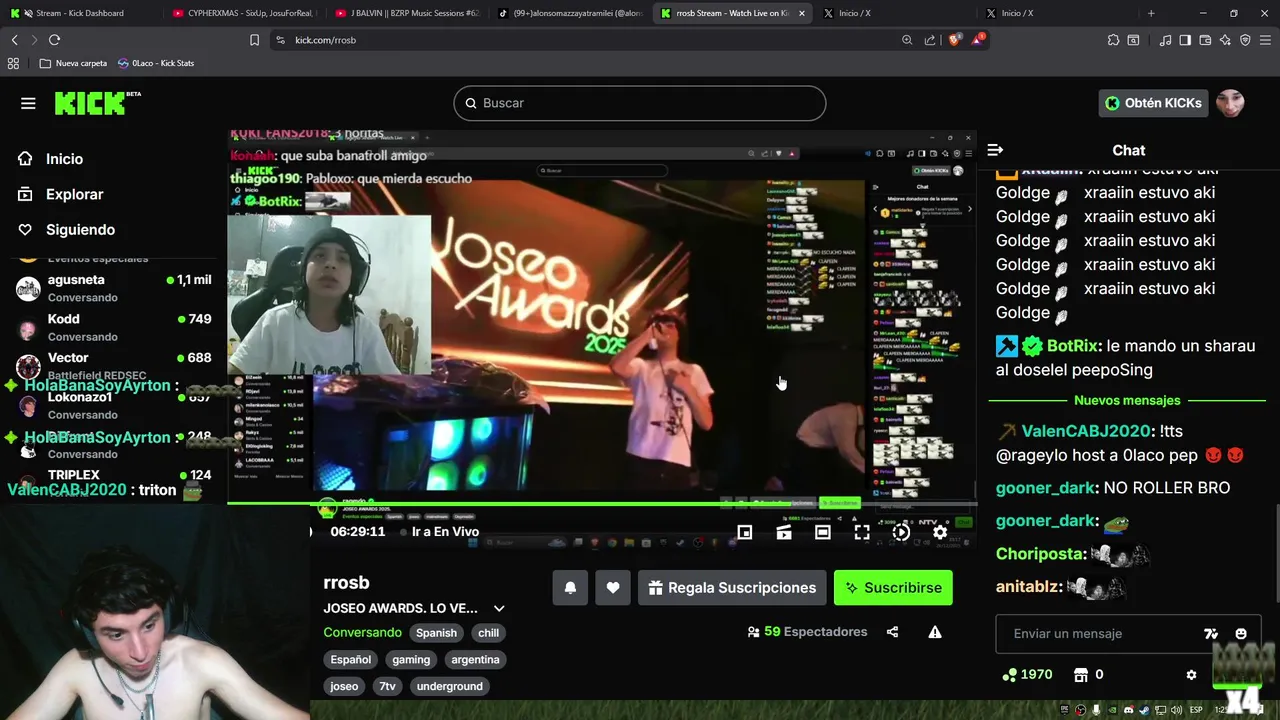Toggle notifications bell for rrosb

570,588
